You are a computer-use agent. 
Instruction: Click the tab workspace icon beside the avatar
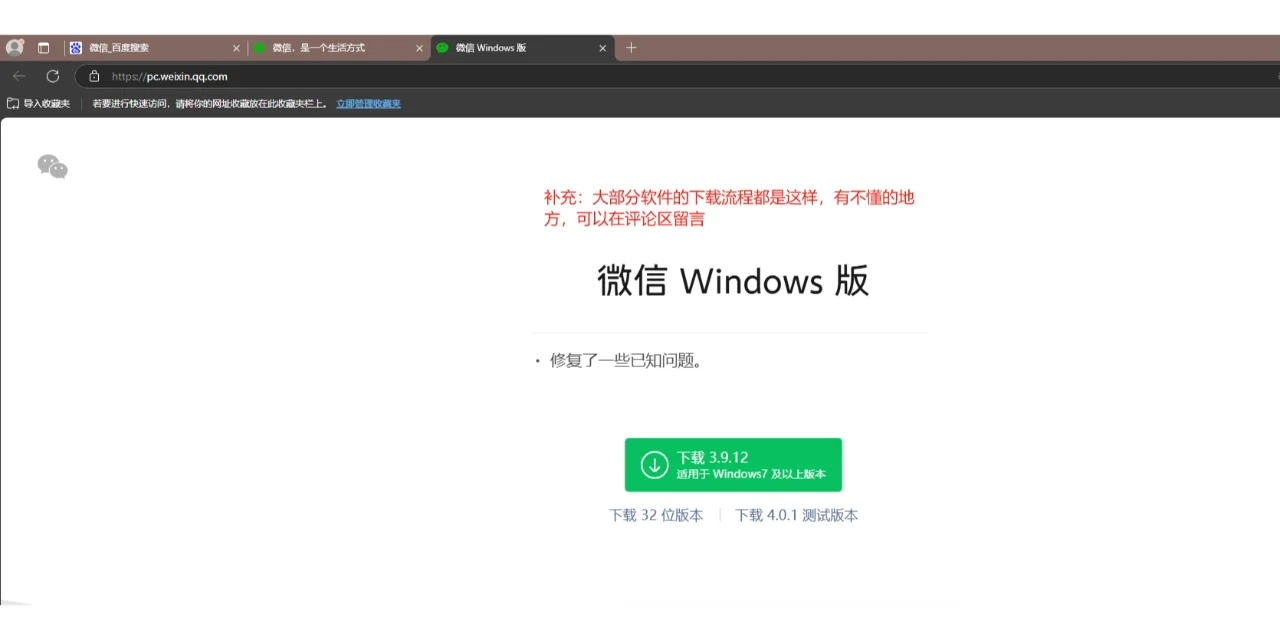coord(43,47)
